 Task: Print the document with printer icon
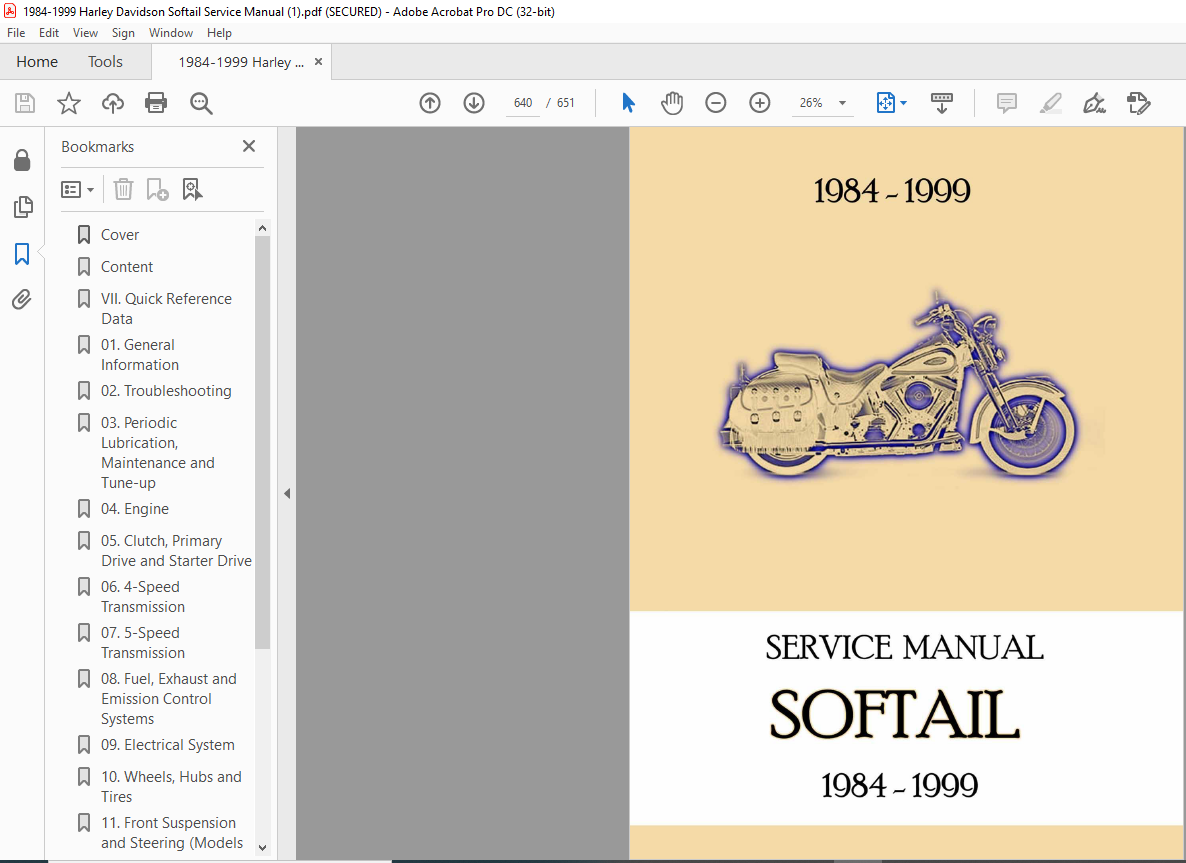point(156,103)
